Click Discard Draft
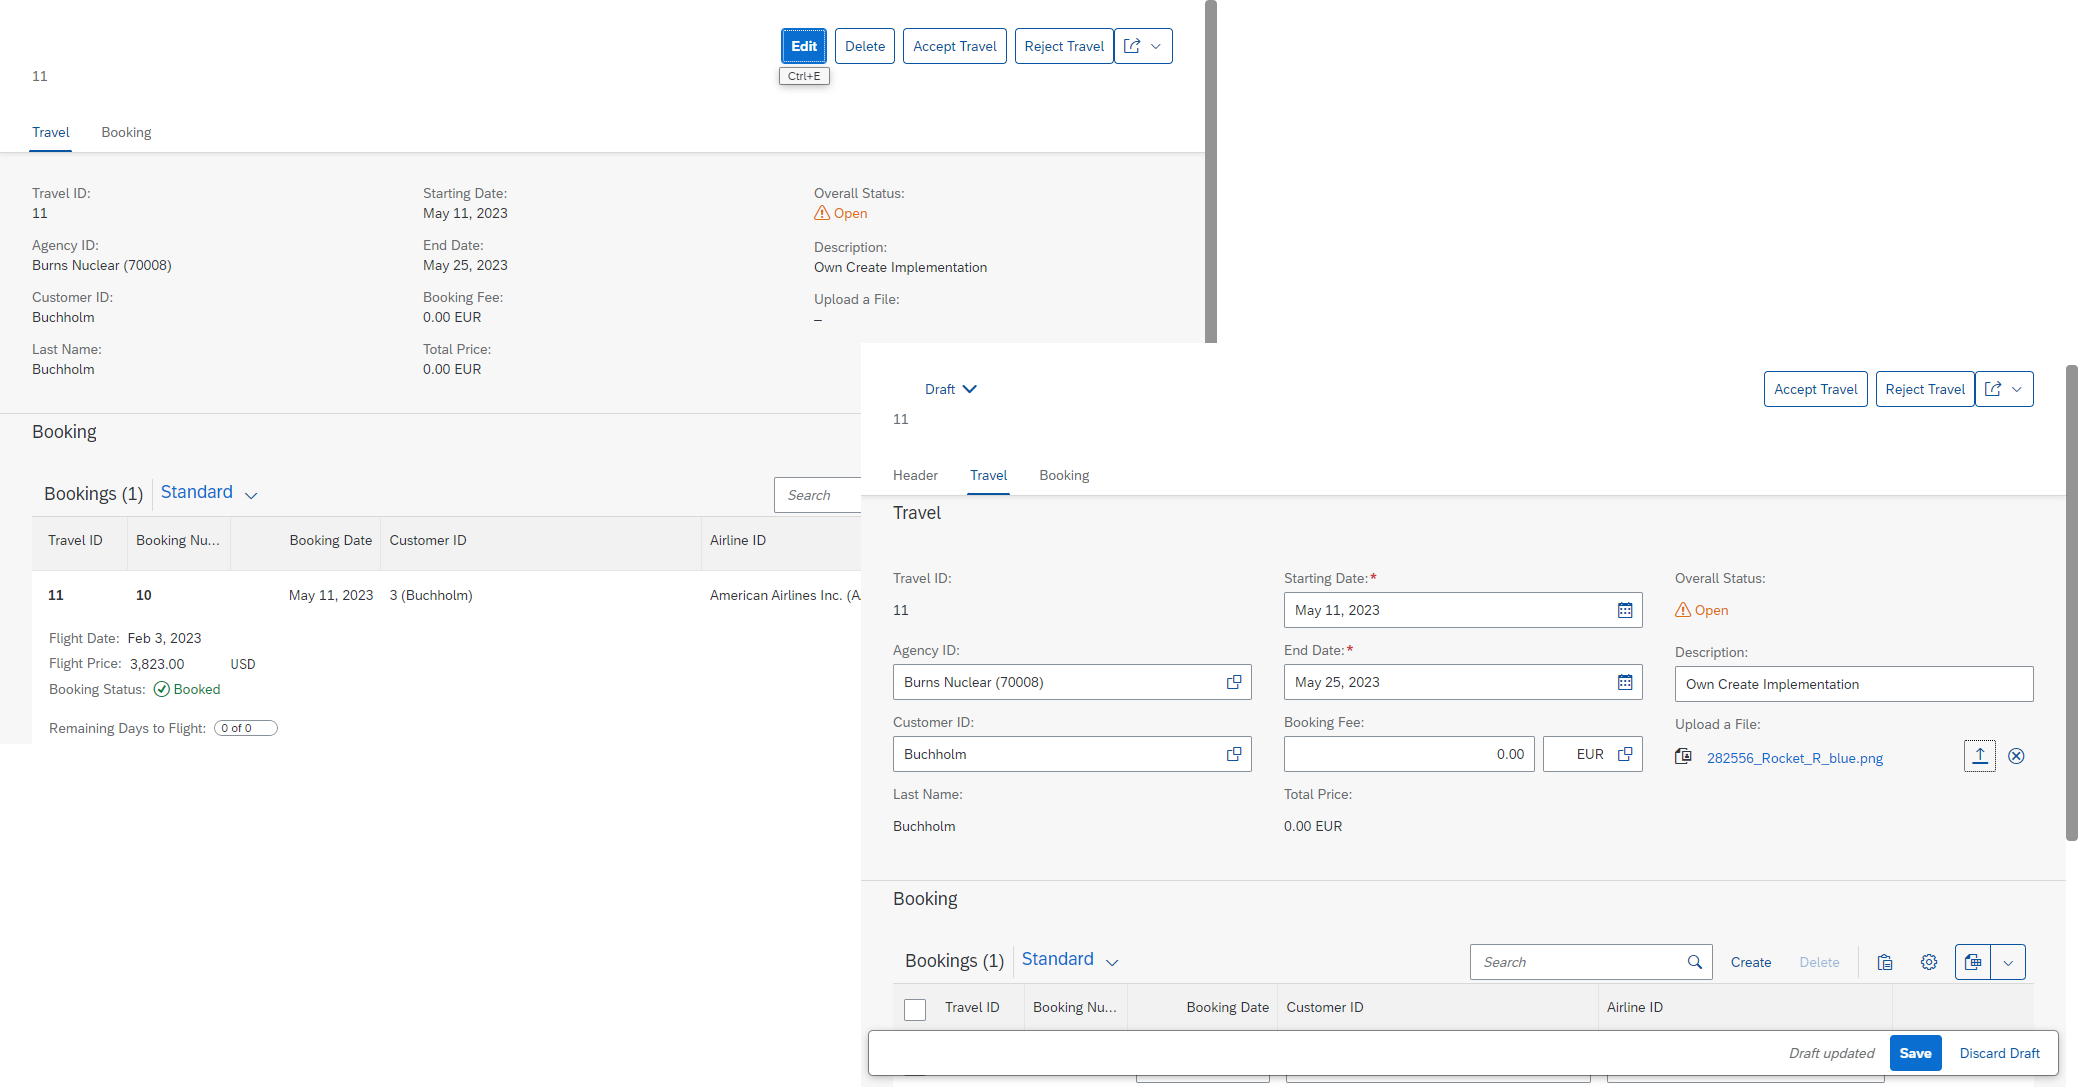Image resolution: width=2078 pixels, height=1087 pixels. pos(2000,1053)
